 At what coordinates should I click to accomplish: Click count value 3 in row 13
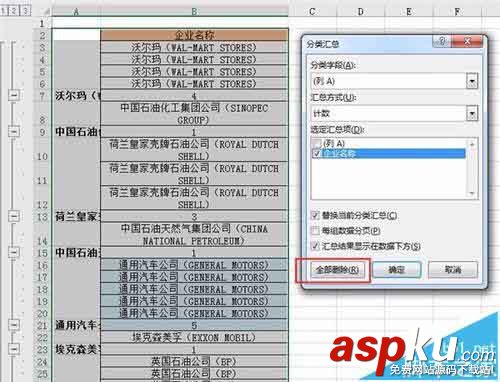point(194,217)
